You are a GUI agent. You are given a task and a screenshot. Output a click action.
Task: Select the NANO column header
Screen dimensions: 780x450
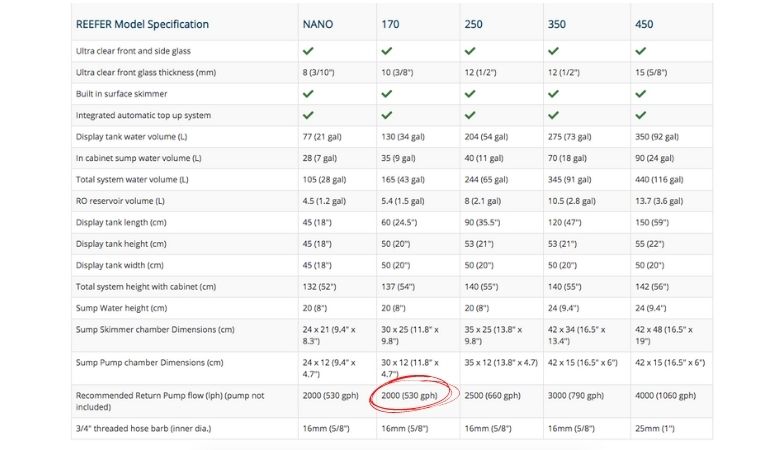317,24
